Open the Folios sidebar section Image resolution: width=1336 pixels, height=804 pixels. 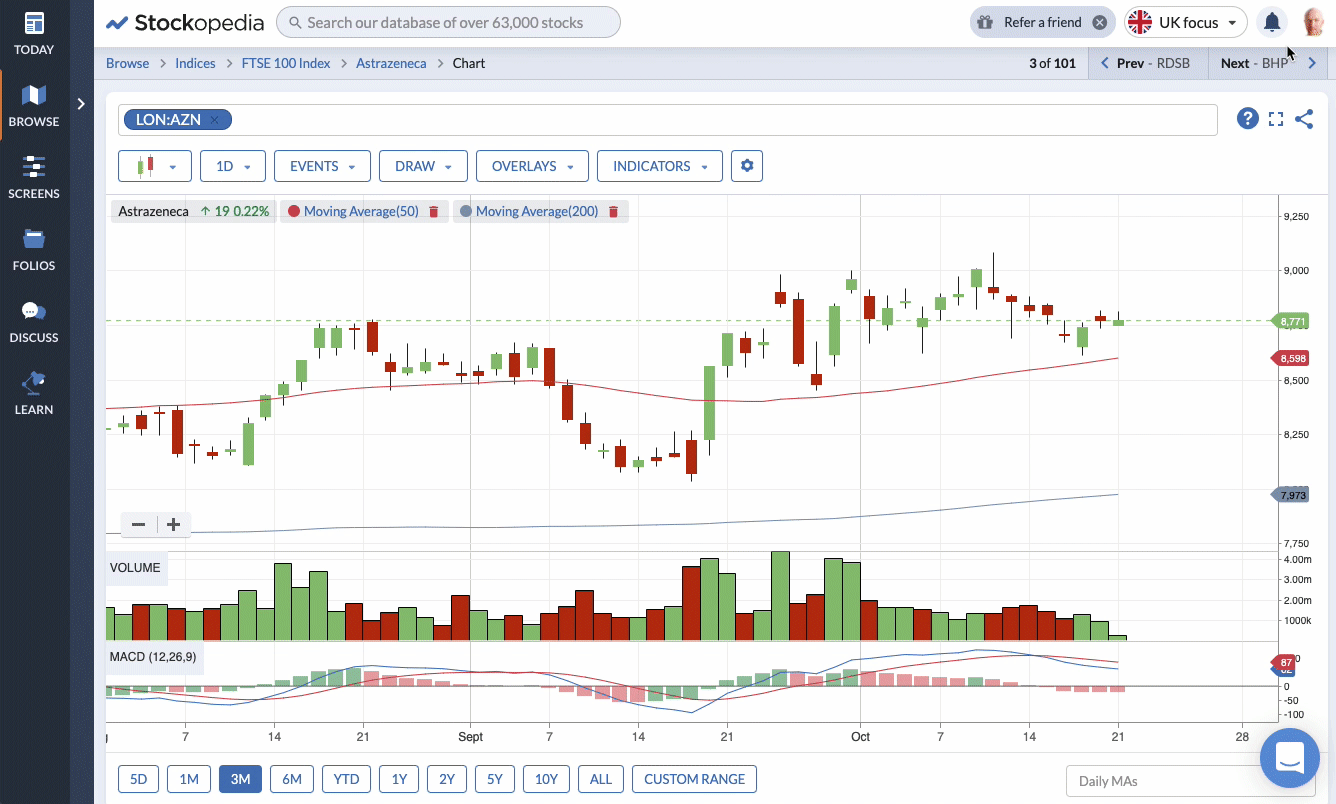coord(34,250)
